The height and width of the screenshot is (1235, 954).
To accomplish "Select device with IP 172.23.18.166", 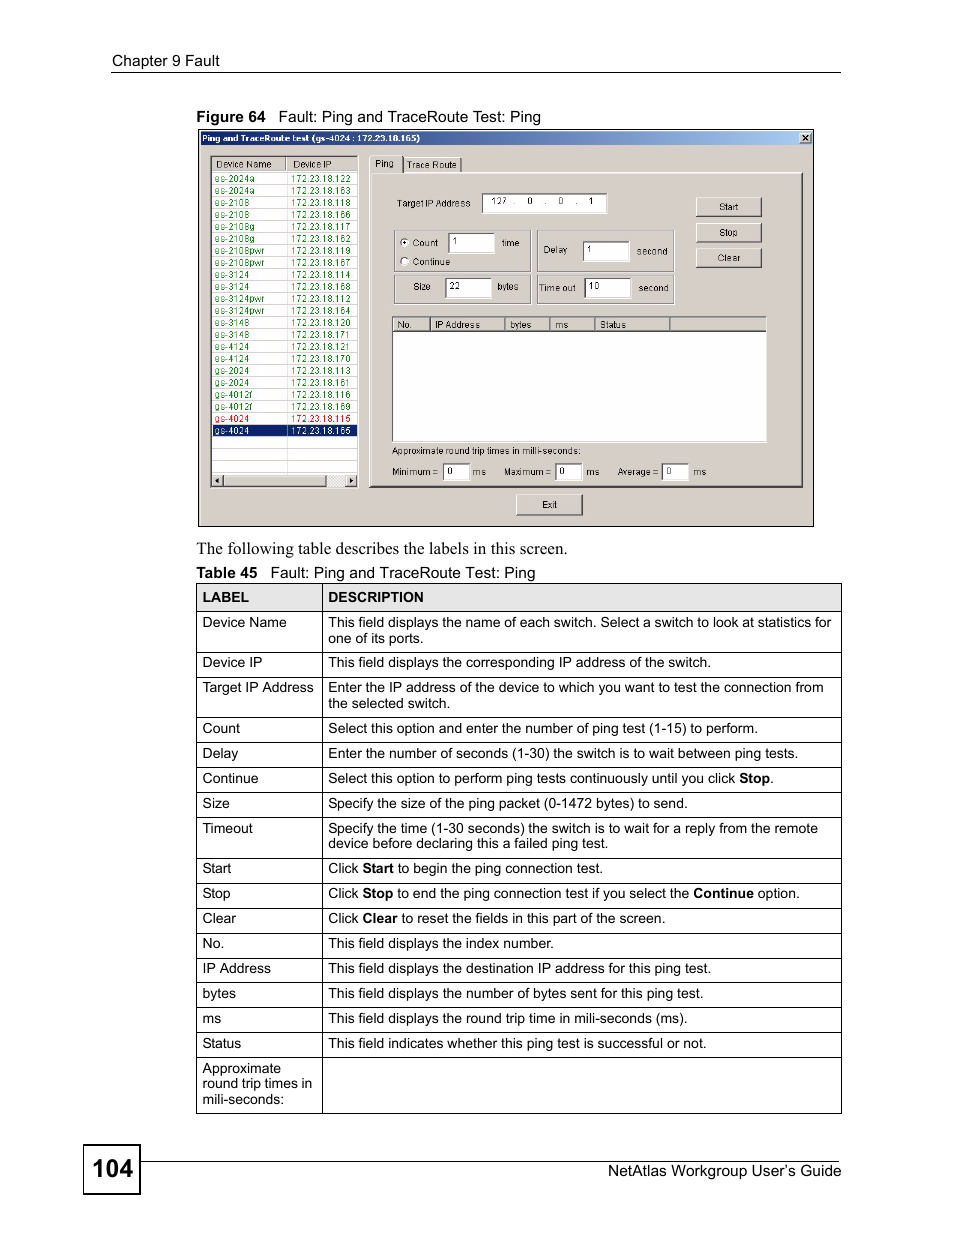I will point(322,215).
